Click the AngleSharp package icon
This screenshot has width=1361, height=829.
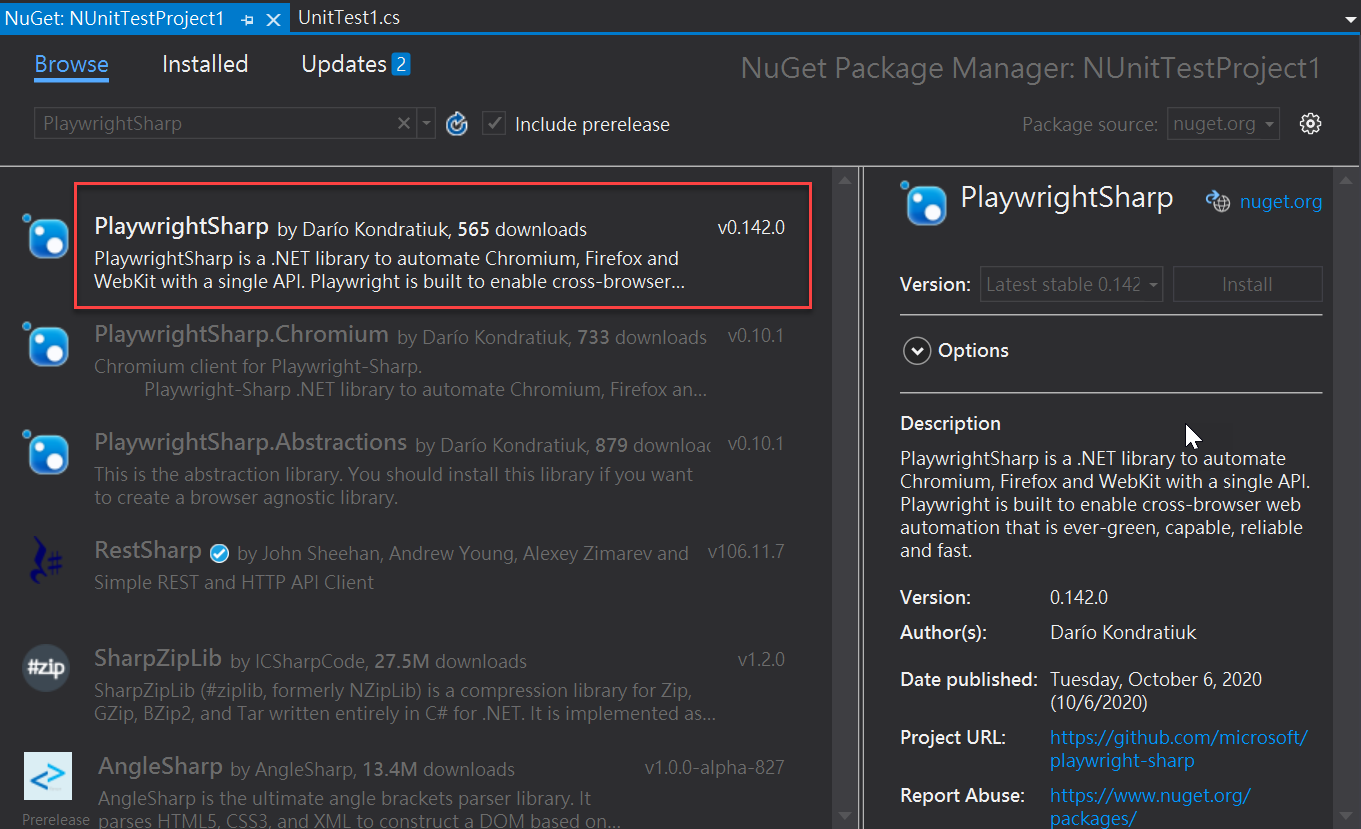point(47,776)
